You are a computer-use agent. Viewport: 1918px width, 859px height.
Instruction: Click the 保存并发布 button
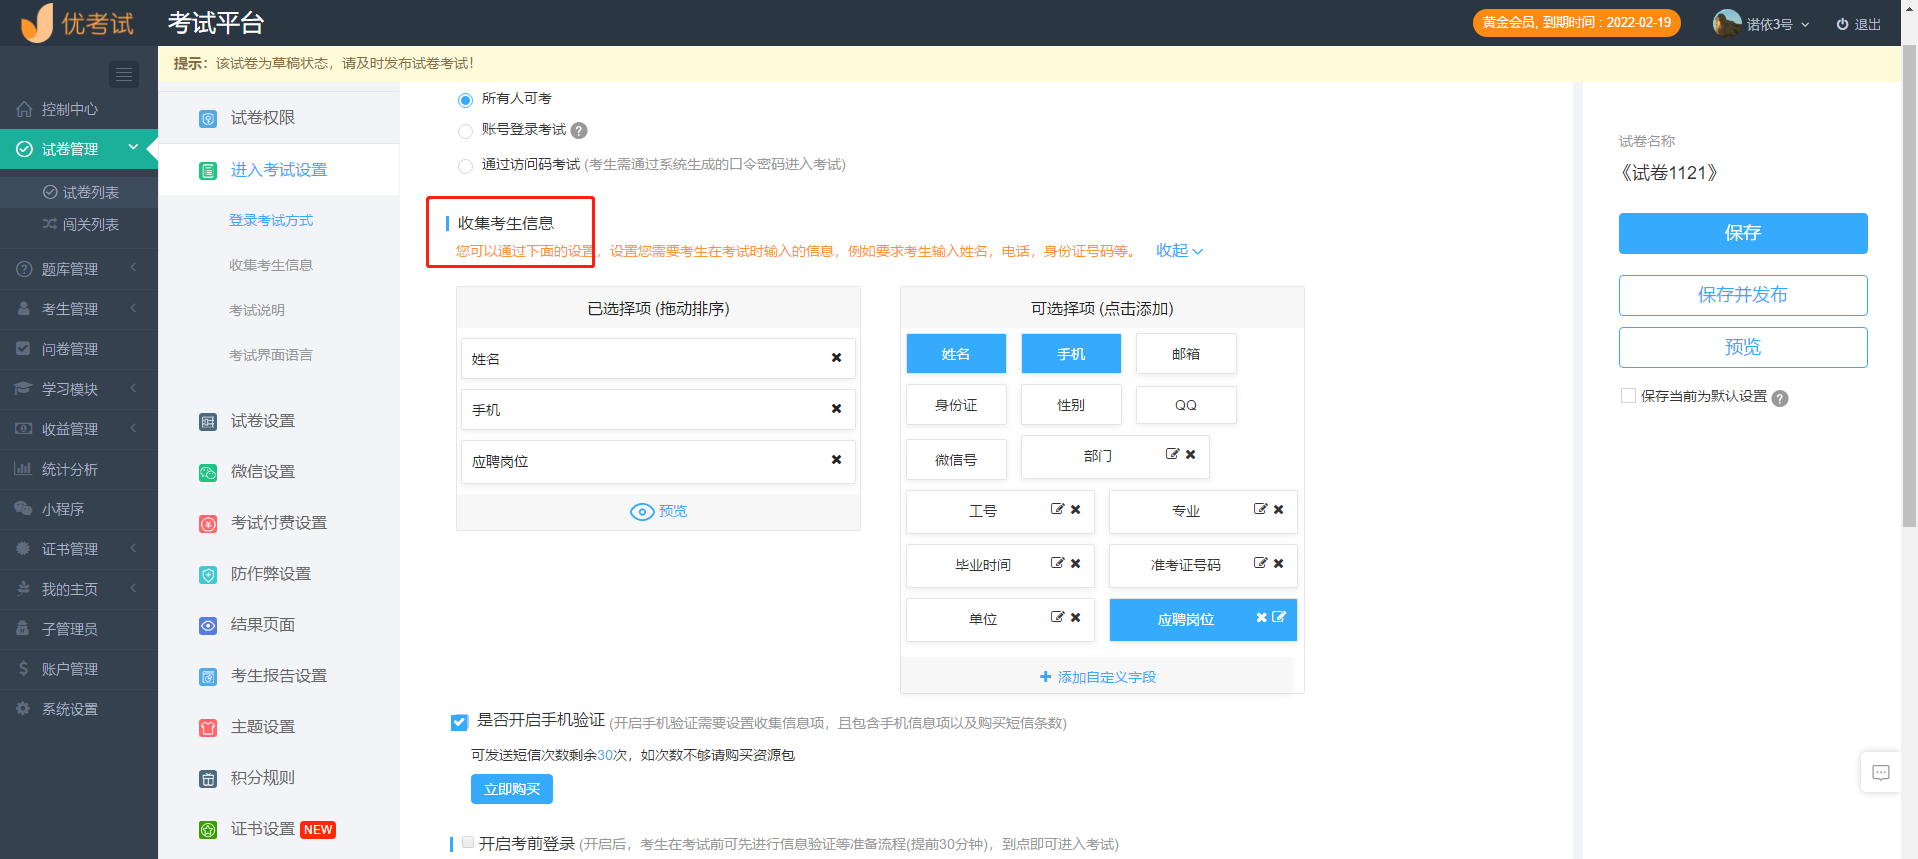tap(1743, 295)
